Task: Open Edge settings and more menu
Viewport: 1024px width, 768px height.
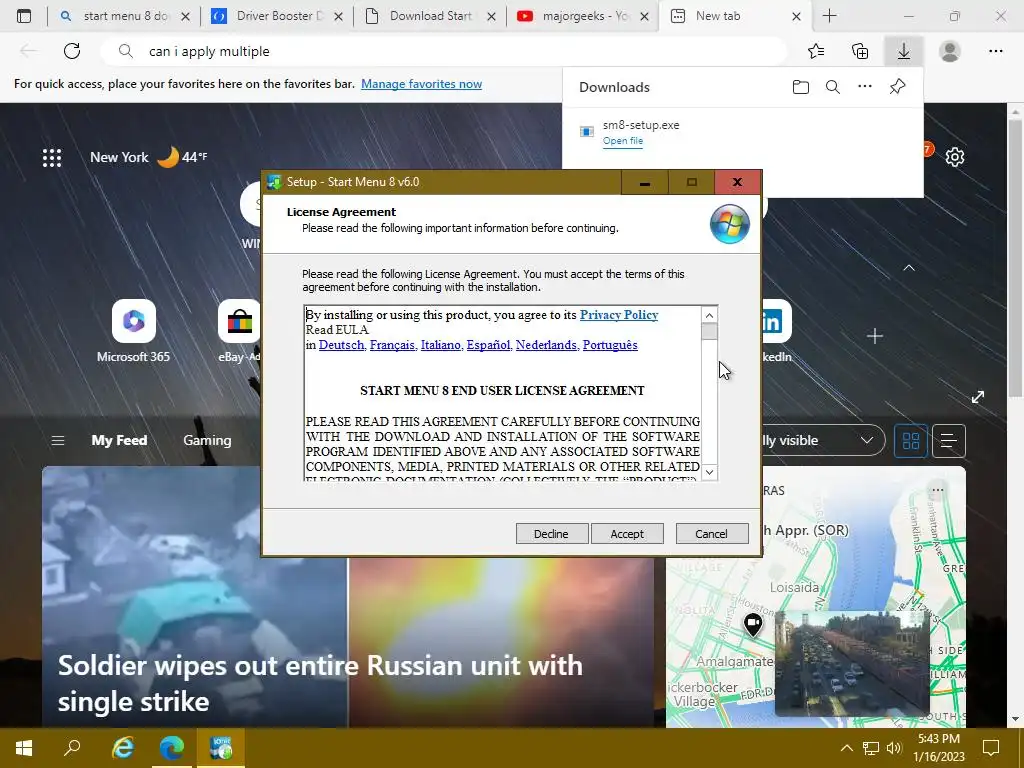Action: click(x=995, y=51)
